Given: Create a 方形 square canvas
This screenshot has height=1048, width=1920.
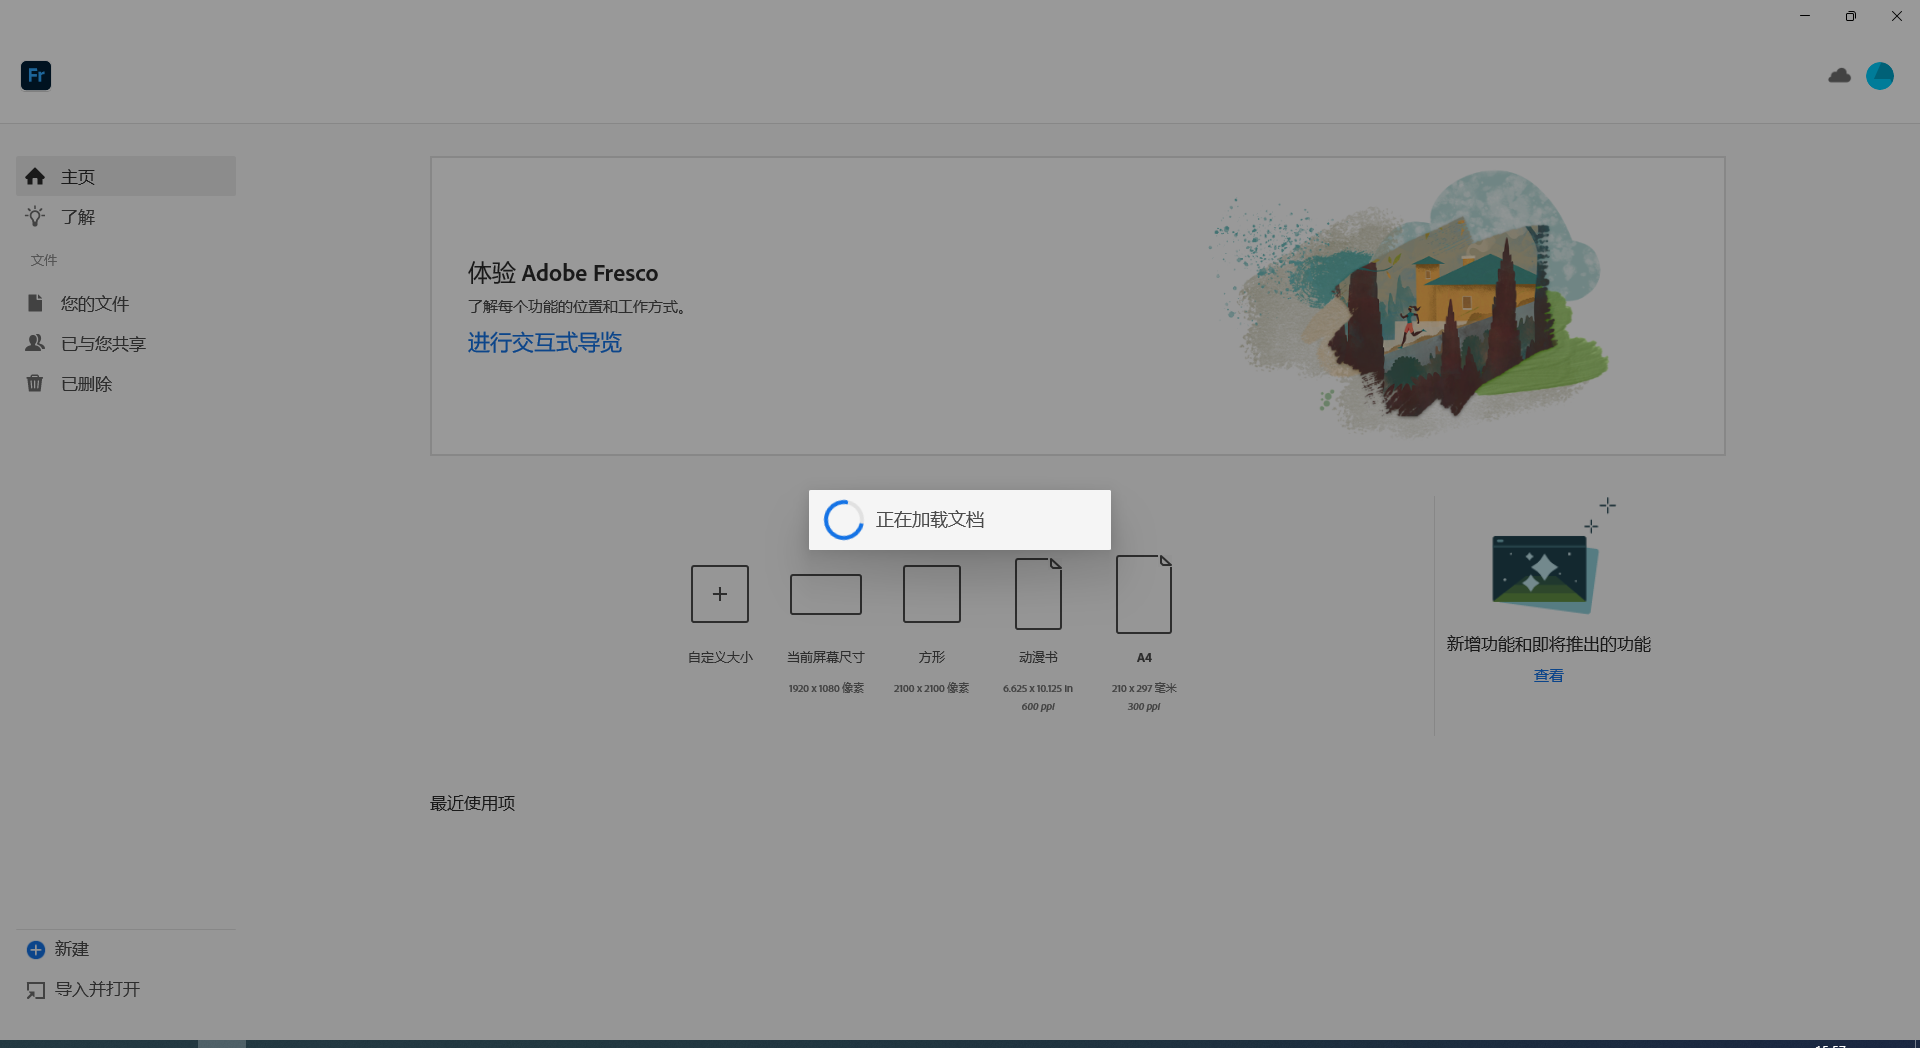Looking at the screenshot, I should pos(931,593).
